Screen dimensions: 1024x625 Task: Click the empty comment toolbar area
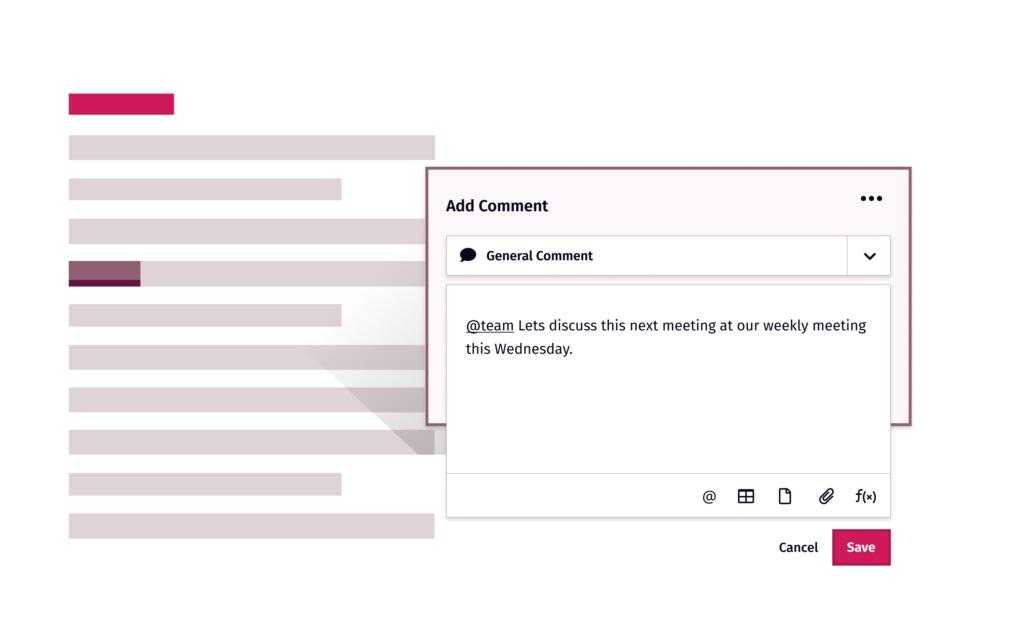tap(568, 496)
